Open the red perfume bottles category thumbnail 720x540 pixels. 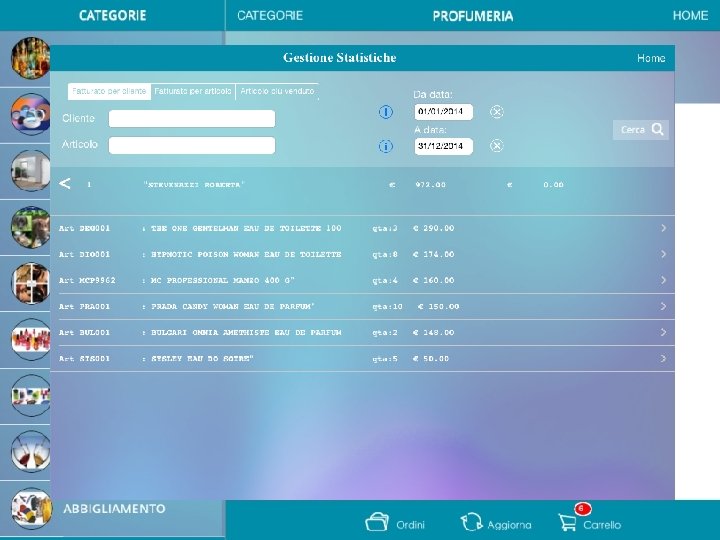(x=30, y=340)
